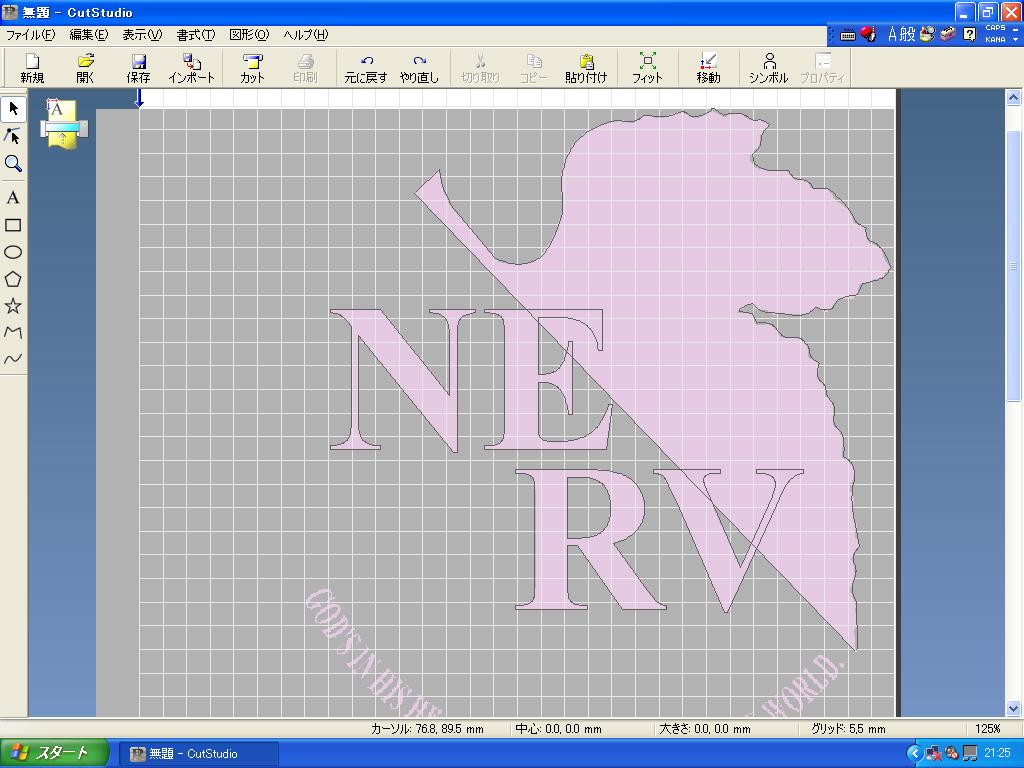1024x768 pixels.
Task: Open the 図形(O) menu
Action: [249, 35]
